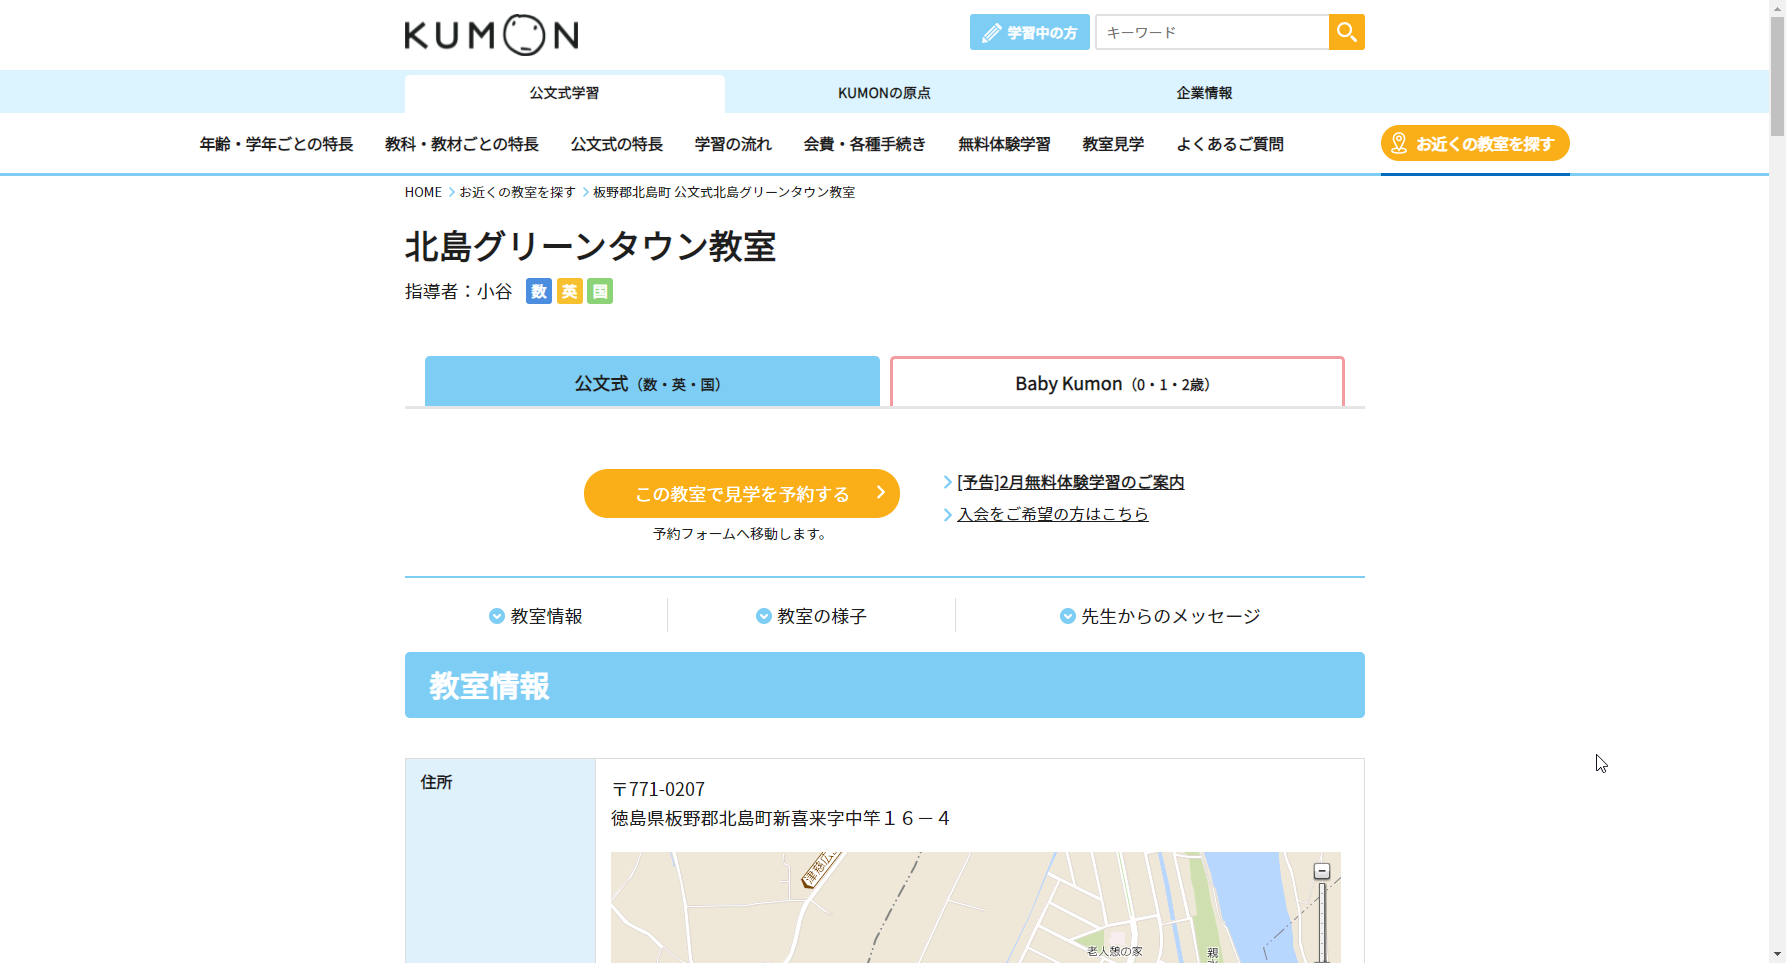
Task: Click the orange search magnifier button
Action: 1347,32
